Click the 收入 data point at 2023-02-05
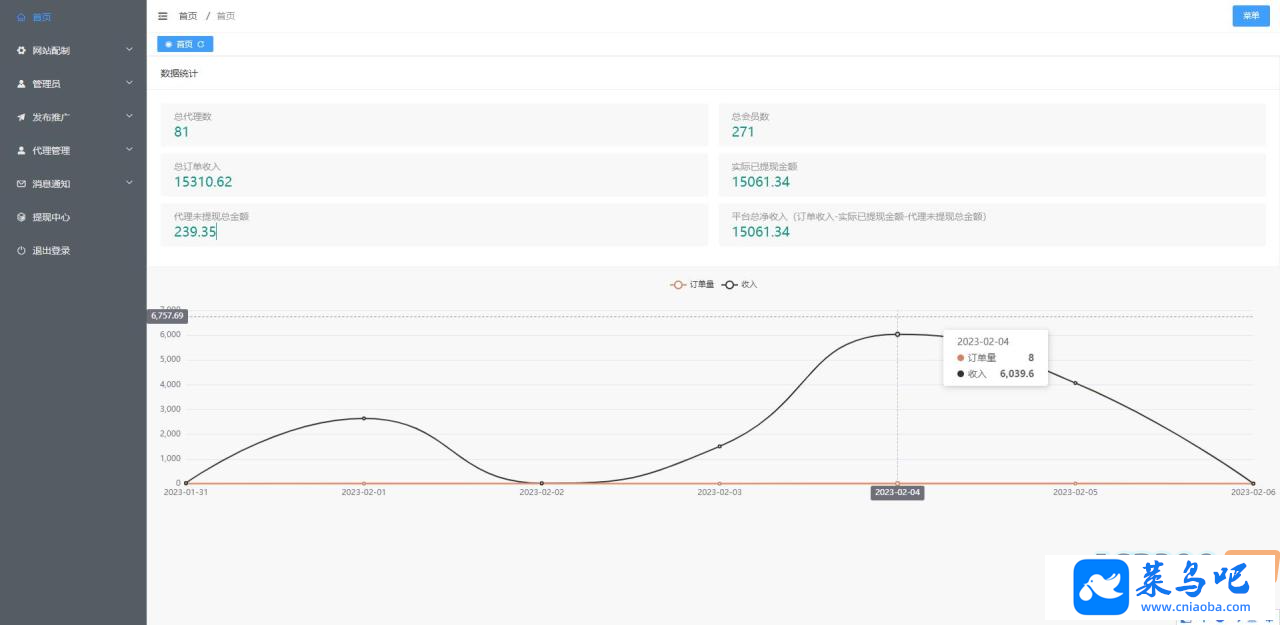1280x625 pixels. [1075, 383]
